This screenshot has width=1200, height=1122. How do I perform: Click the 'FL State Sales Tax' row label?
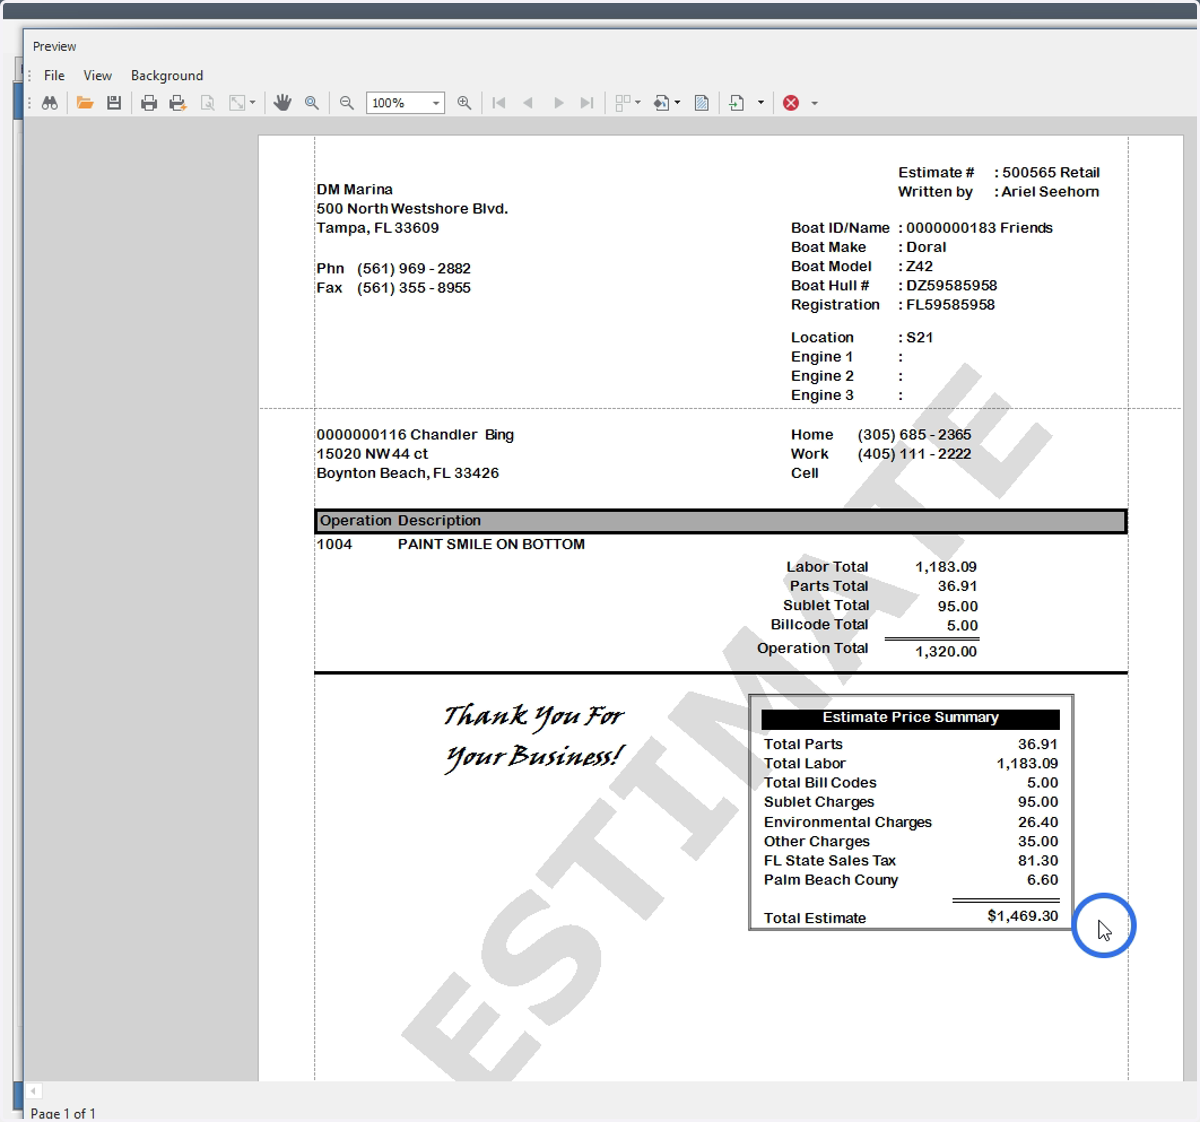coord(830,861)
